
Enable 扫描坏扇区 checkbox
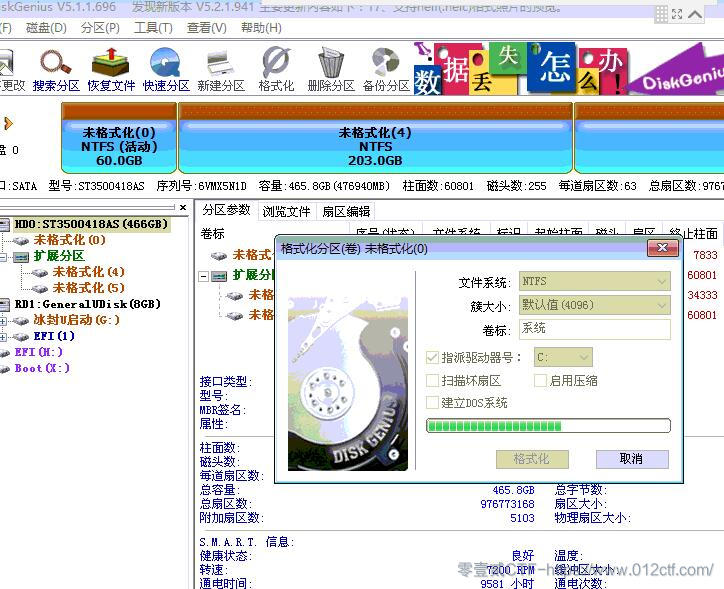click(x=432, y=380)
